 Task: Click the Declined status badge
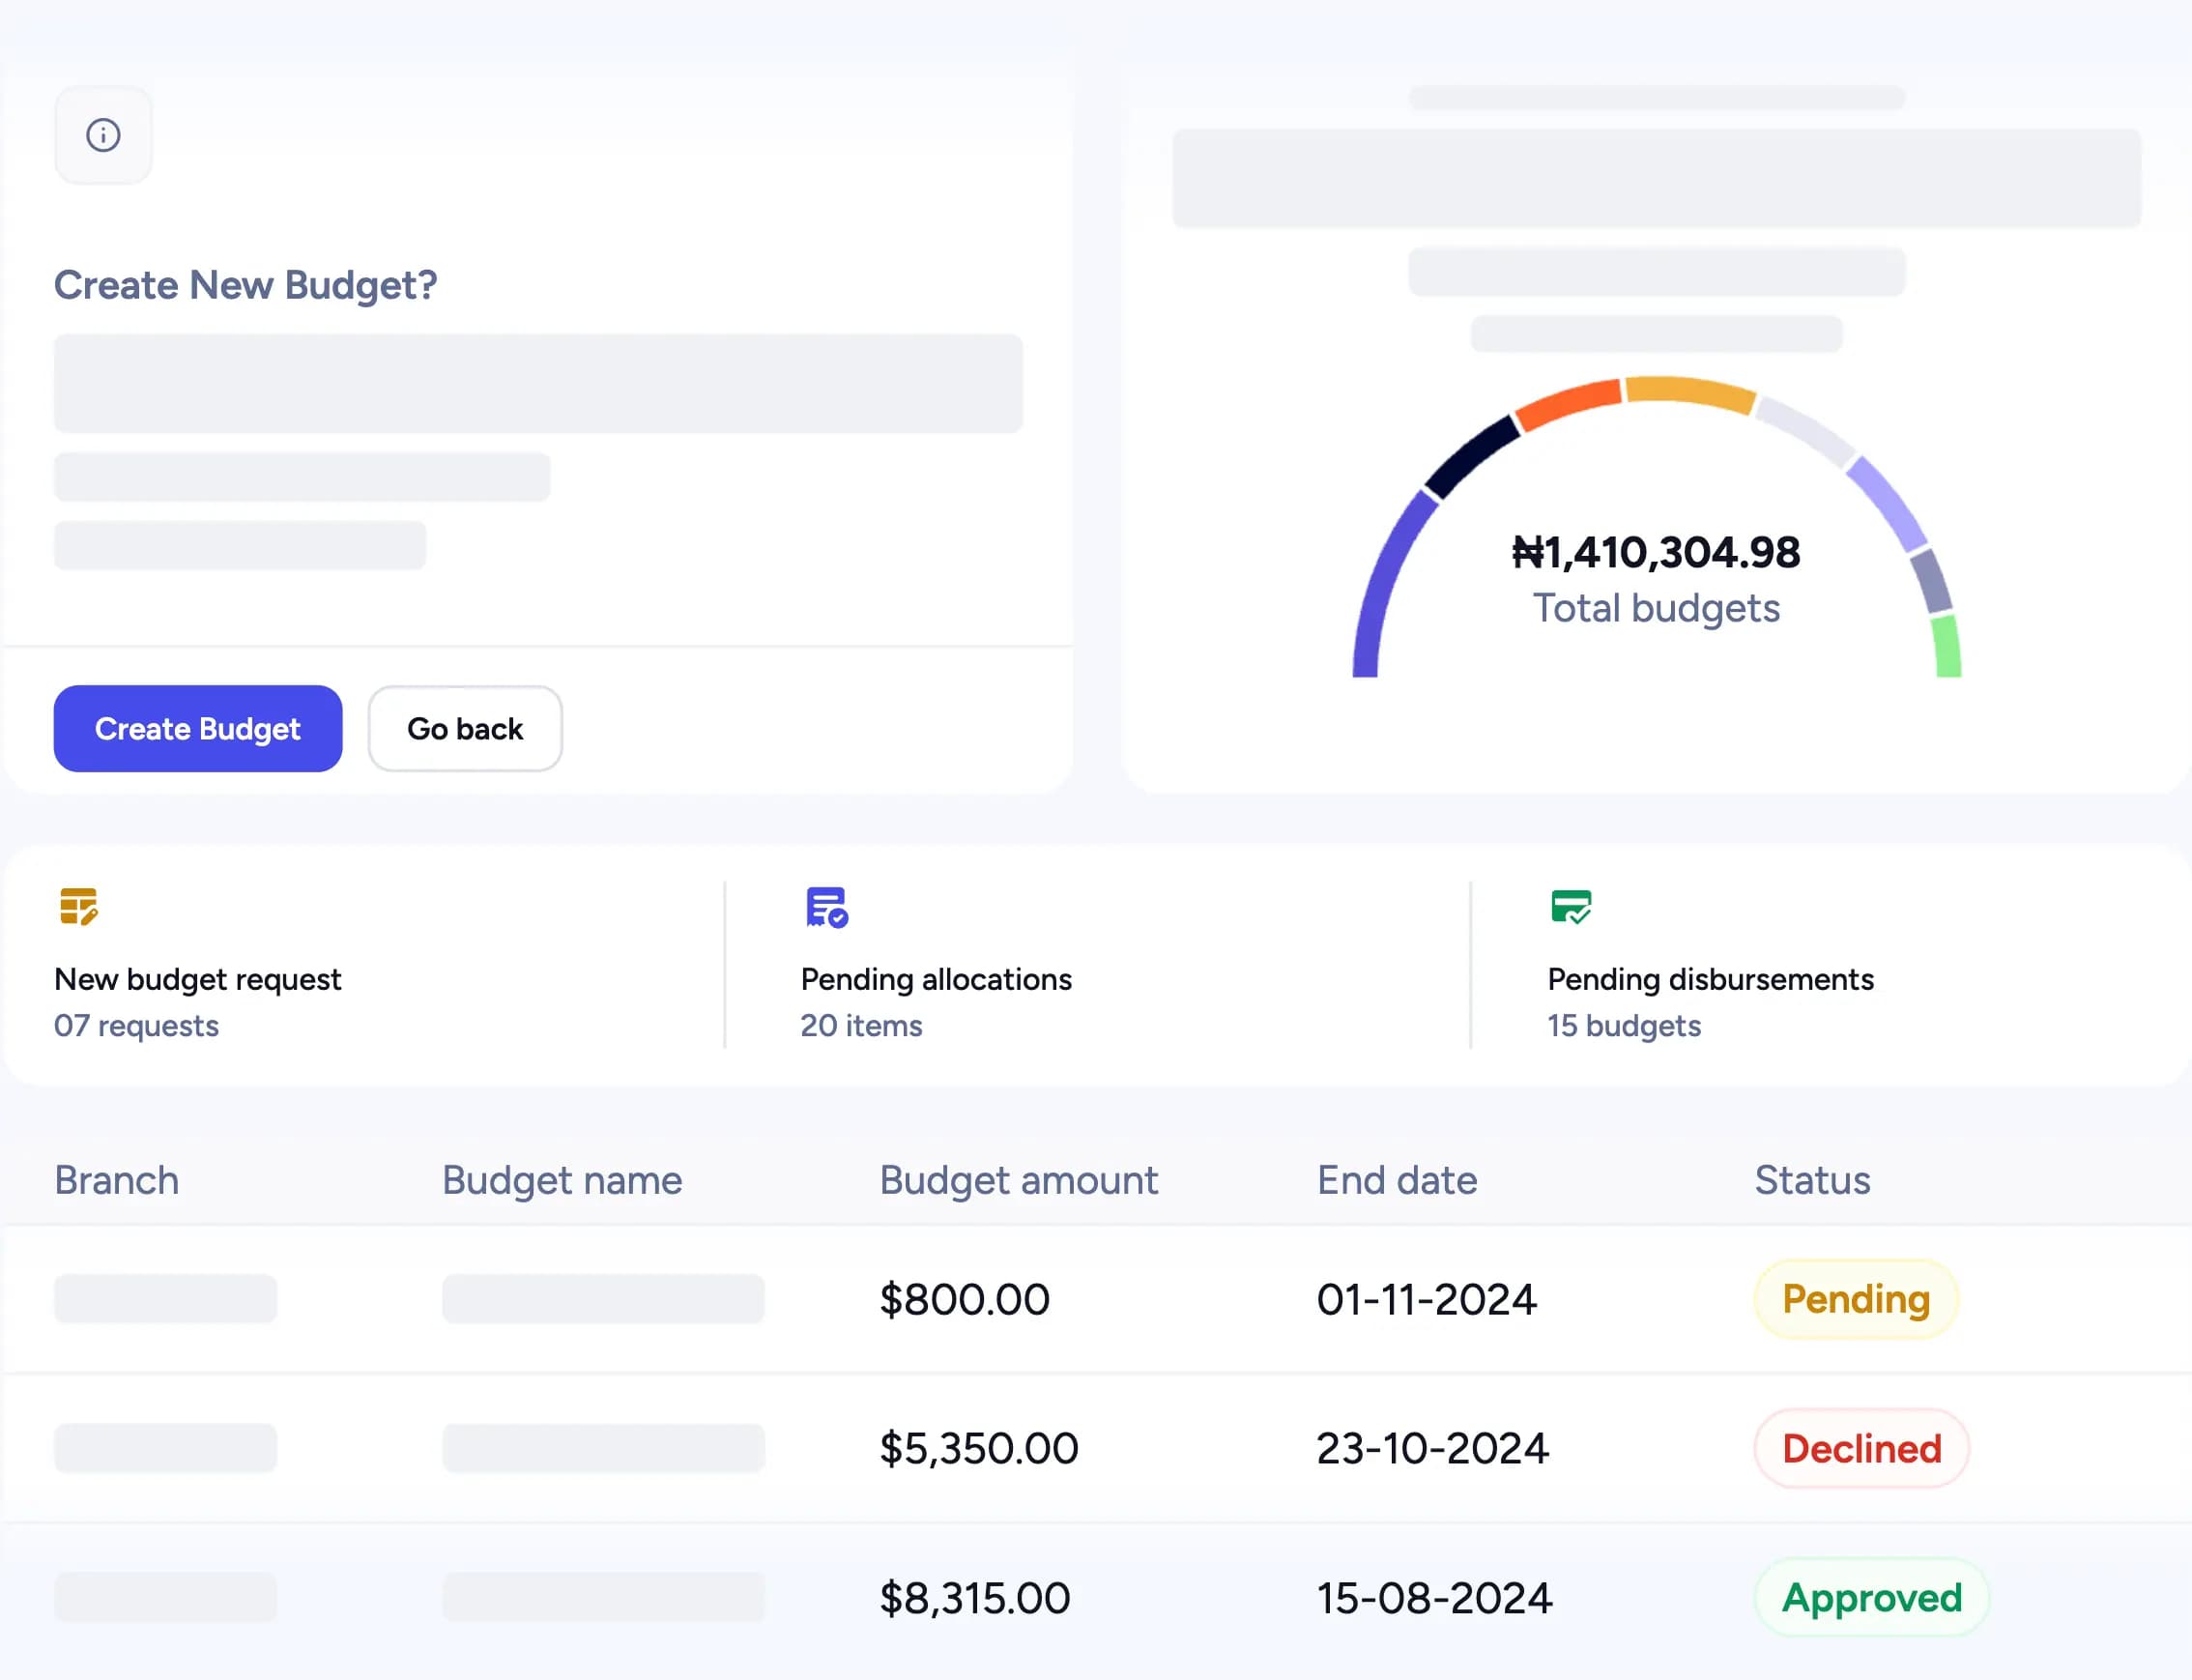(1861, 1449)
